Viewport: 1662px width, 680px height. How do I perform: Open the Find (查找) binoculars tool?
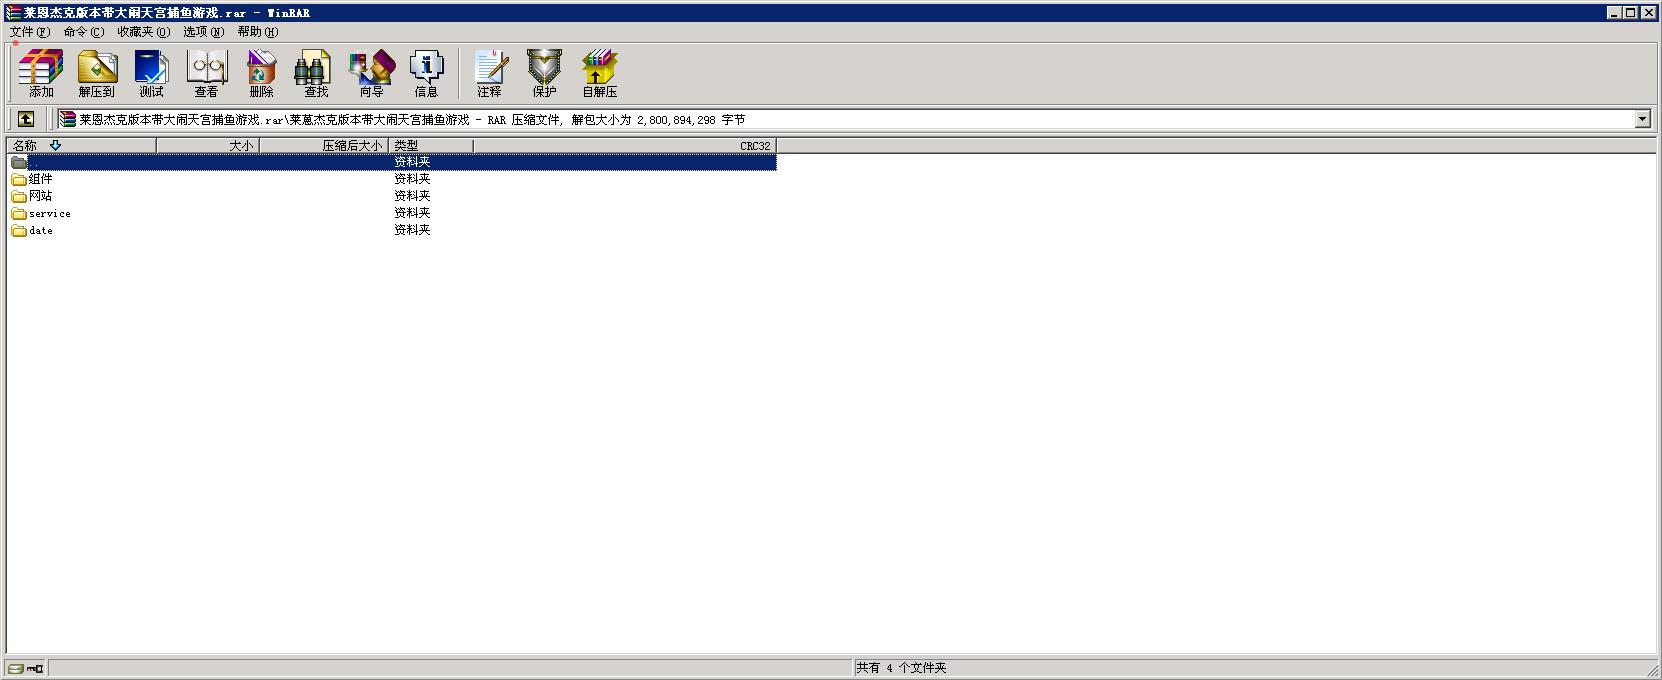[316, 73]
